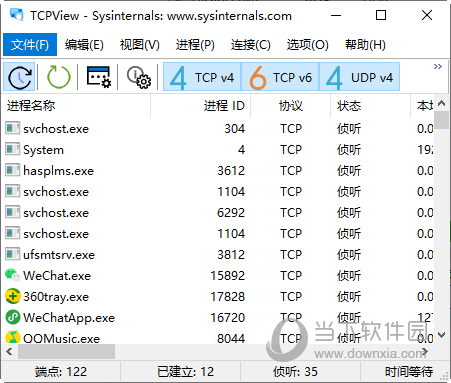451x383 pixels.
Task: Click the auto-refresh clock icon
Action: 19,77
